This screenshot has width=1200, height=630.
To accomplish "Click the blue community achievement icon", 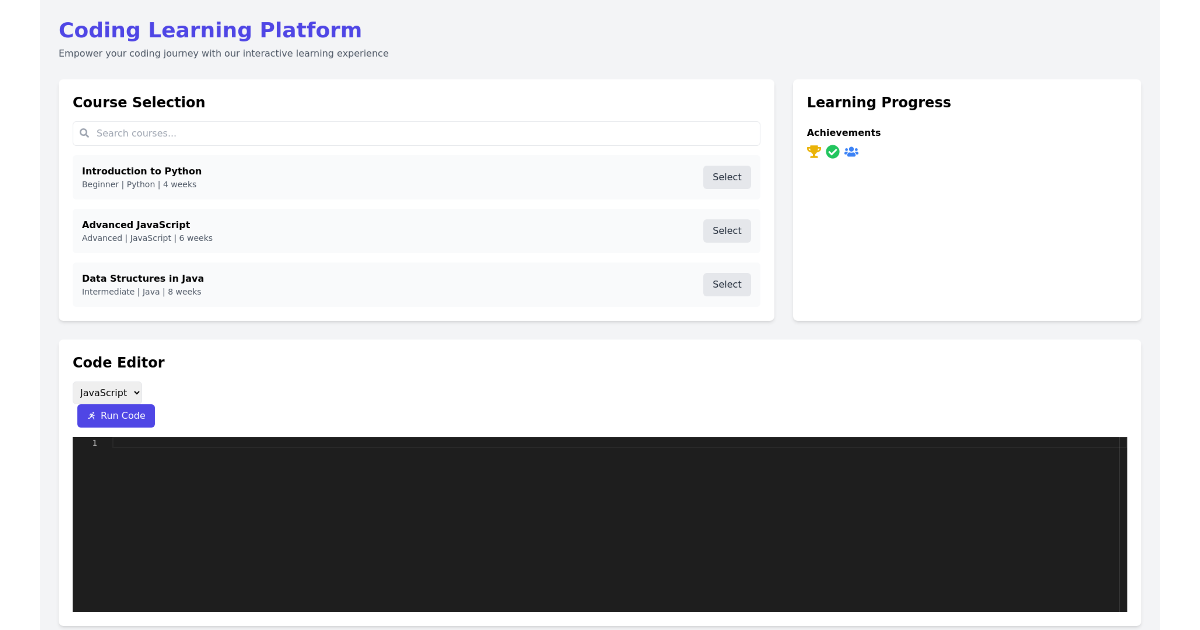I will [x=851, y=151].
